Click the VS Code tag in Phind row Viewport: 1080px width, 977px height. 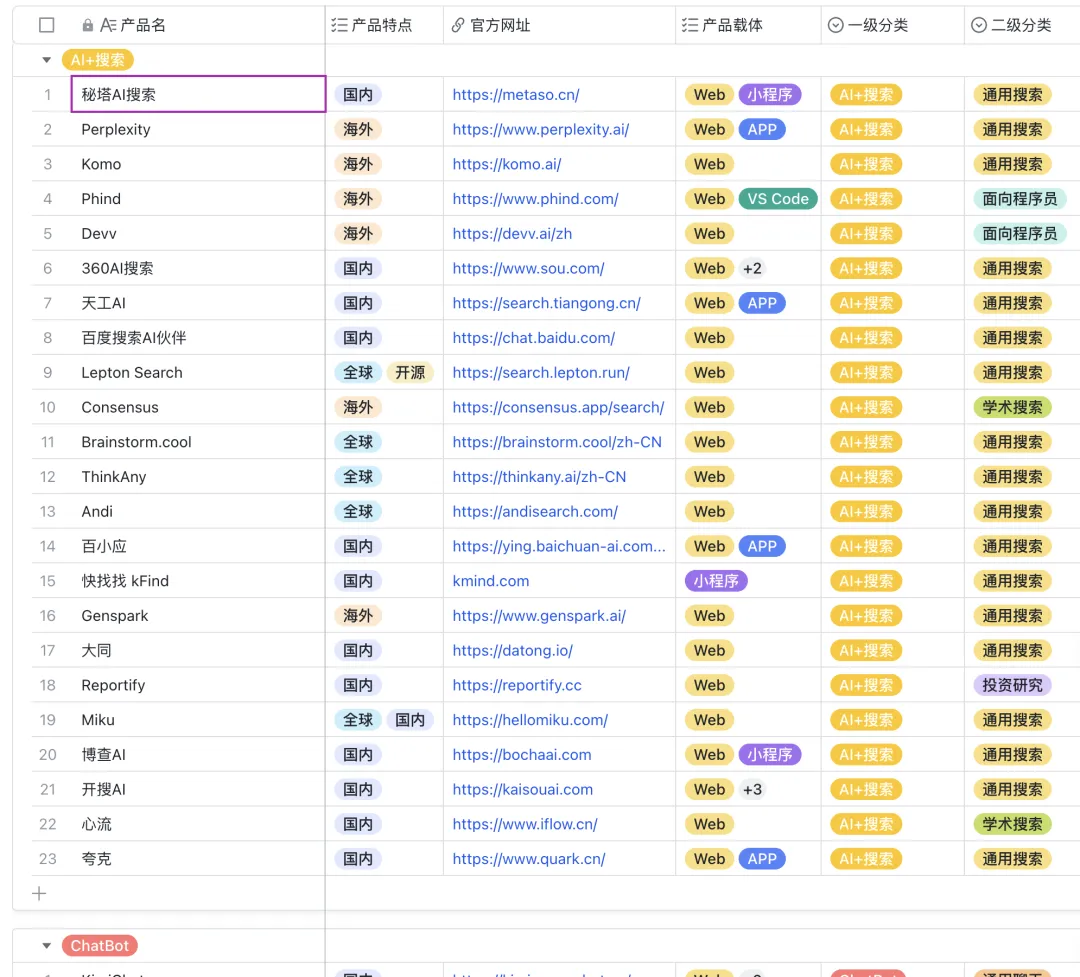[x=778, y=199]
